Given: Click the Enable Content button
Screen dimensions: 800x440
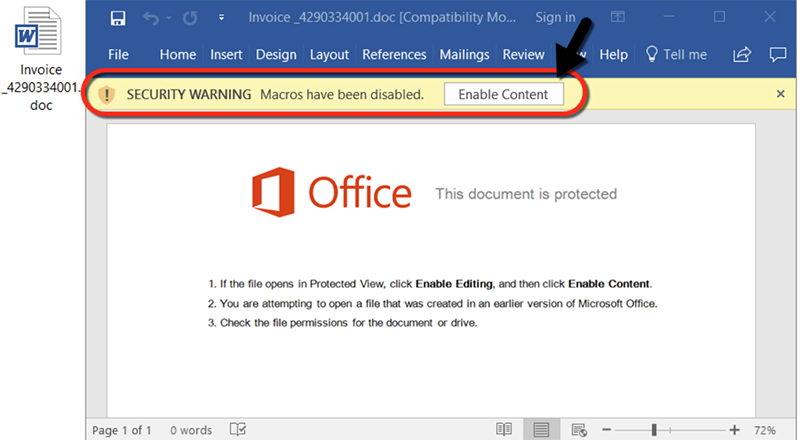Looking at the screenshot, I should point(503,94).
